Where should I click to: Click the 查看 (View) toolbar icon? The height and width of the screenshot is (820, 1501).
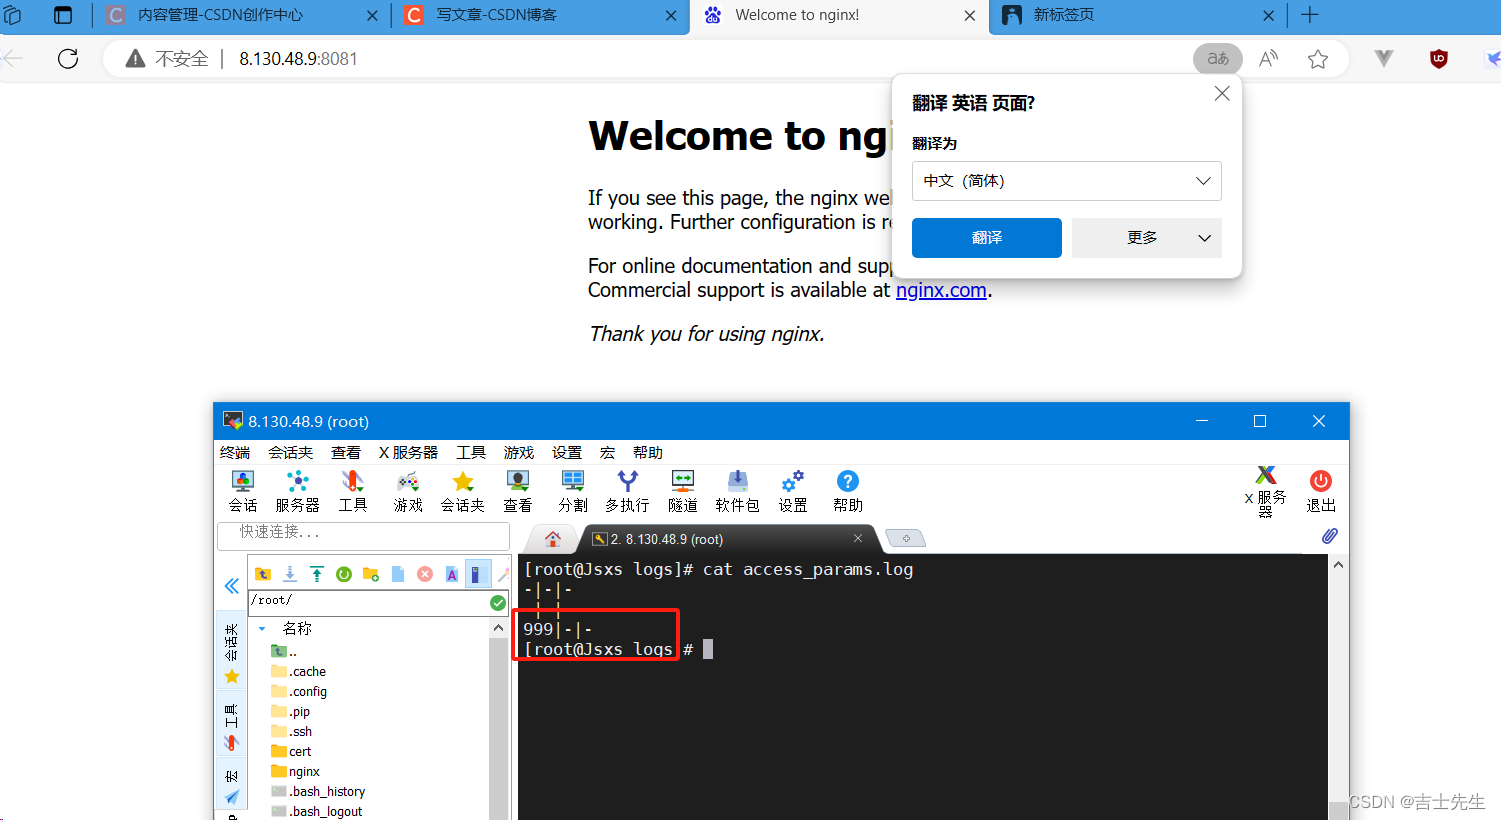coord(517,491)
